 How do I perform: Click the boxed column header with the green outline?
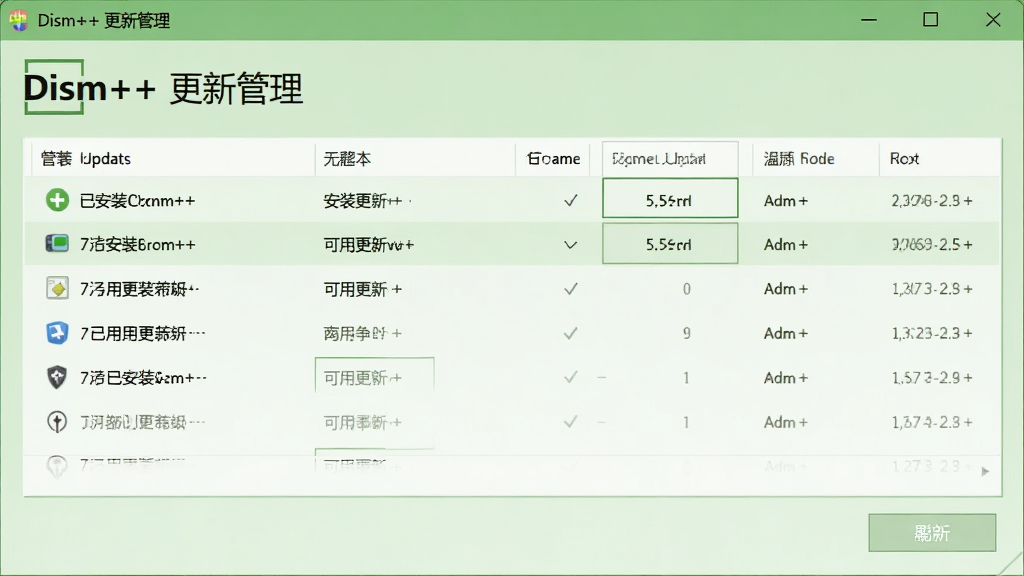(670, 159)
